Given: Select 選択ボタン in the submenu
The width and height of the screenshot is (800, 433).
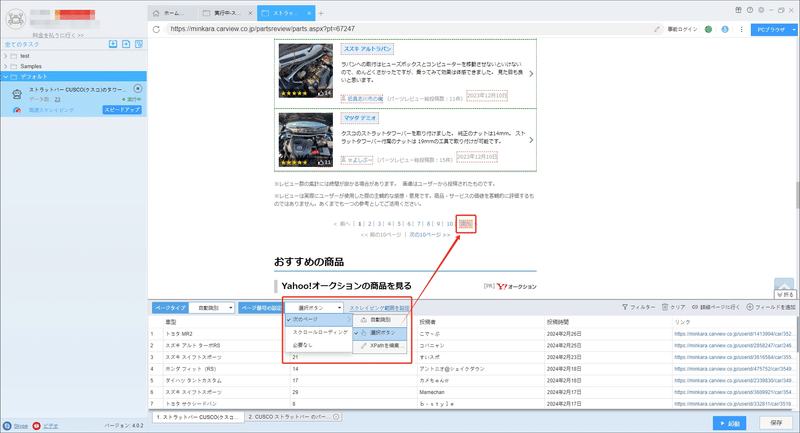Looking at the screenshot, I should point(380,333).
